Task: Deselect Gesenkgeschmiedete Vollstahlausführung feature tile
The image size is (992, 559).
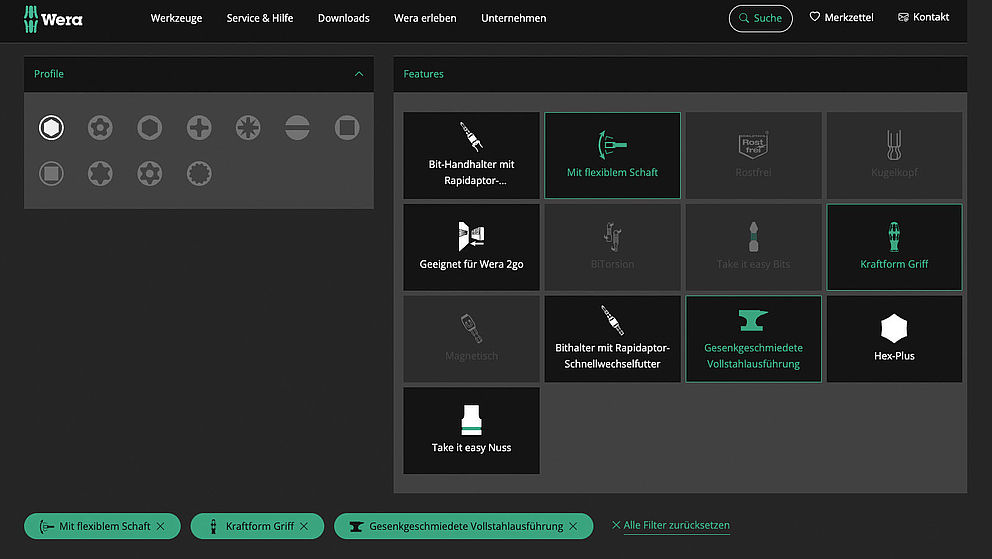Action: pyautogui.click(x=753, y=339)
